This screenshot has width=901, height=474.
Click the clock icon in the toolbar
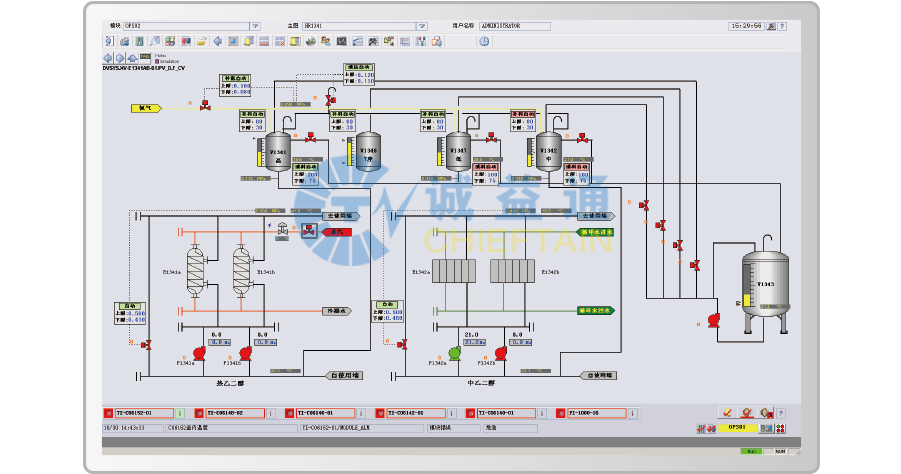click(x=484, y=42)
